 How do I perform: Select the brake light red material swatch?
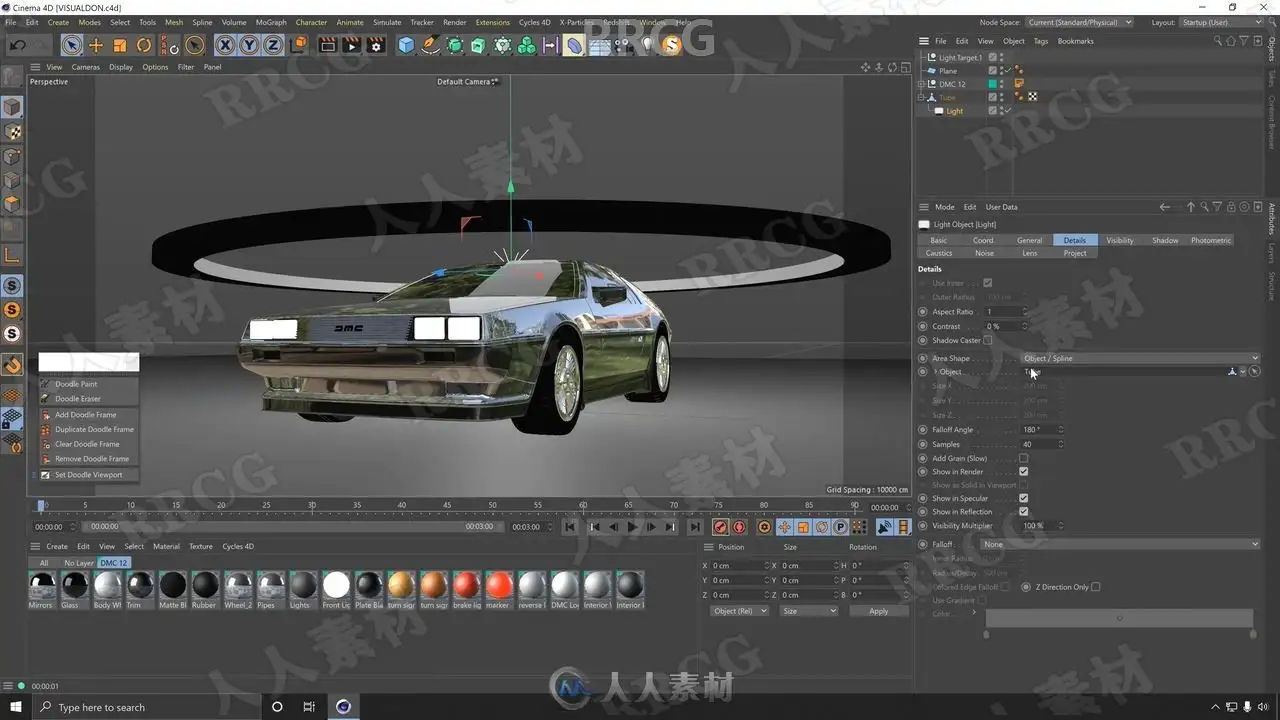(467, 586)
